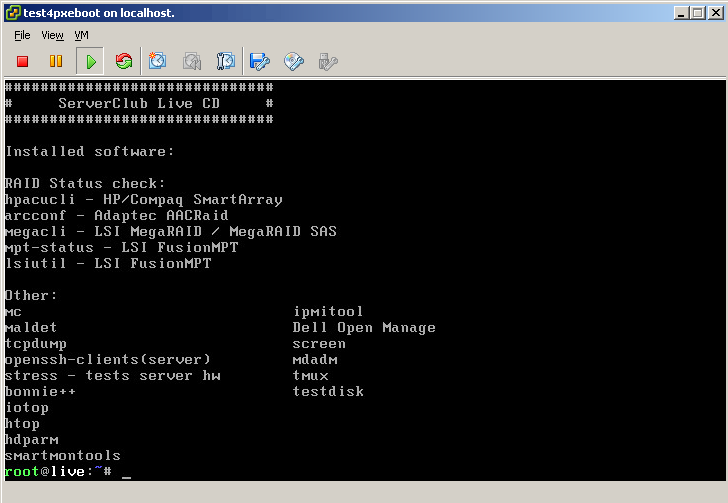This screenshot has height=503, width=728.
Task: Power on the VM with green play
Action: (x=91, y=61)
